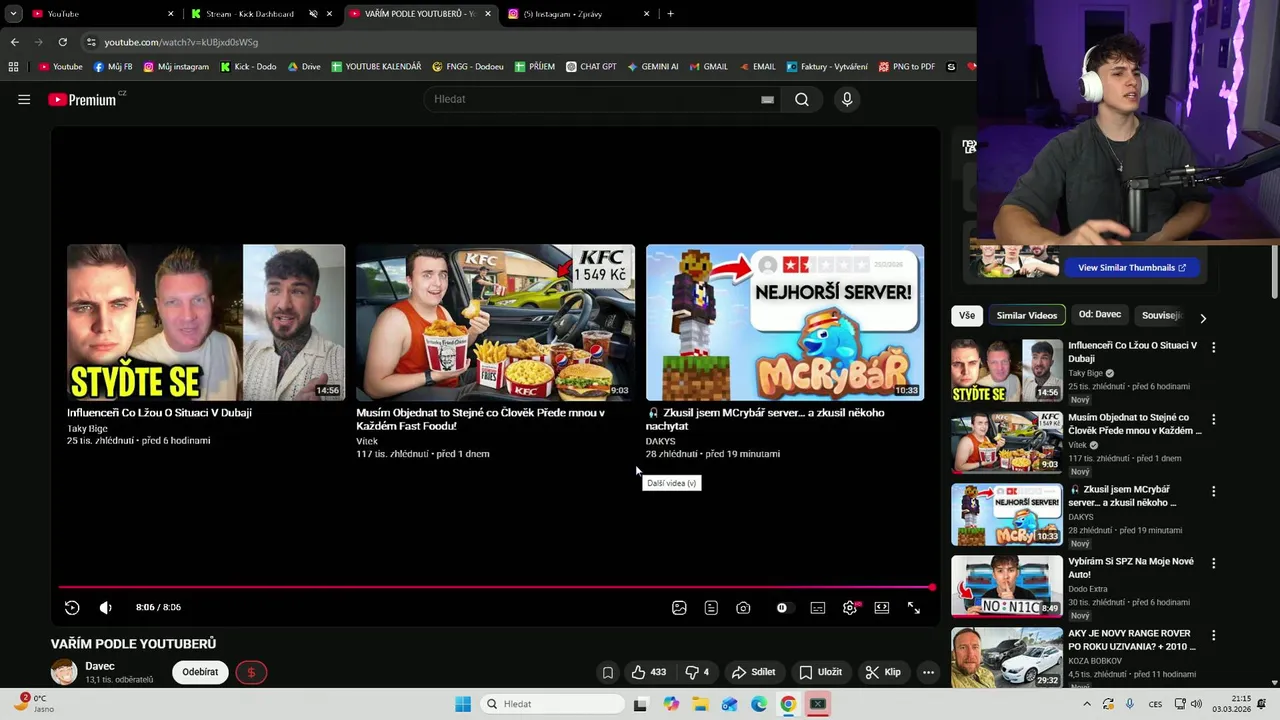Open the KFC endscreen video thumbnail
The image size is (1280, 720).
click(x=495, y=323)
